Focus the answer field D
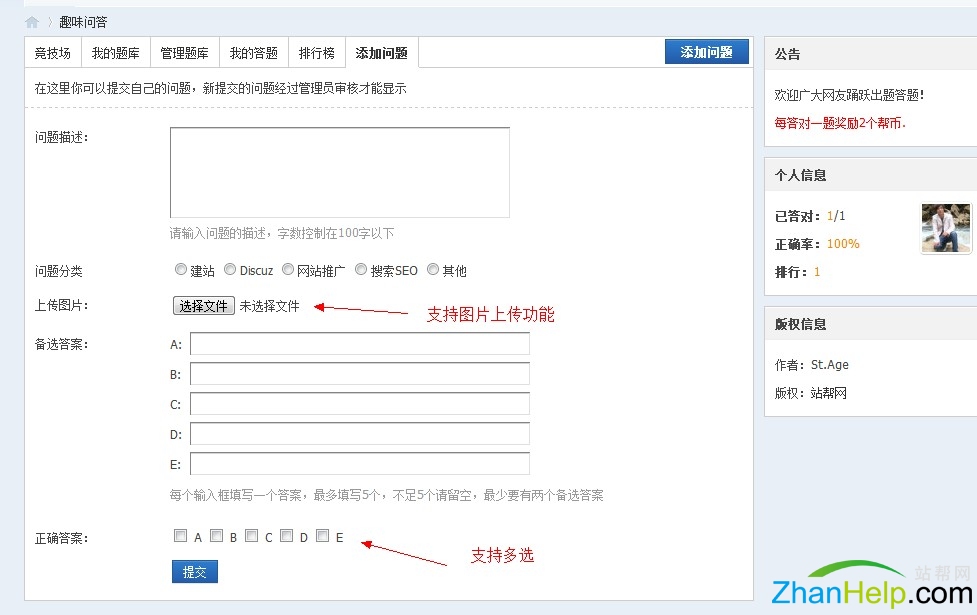The image size is (977, 615). (360, 434)
